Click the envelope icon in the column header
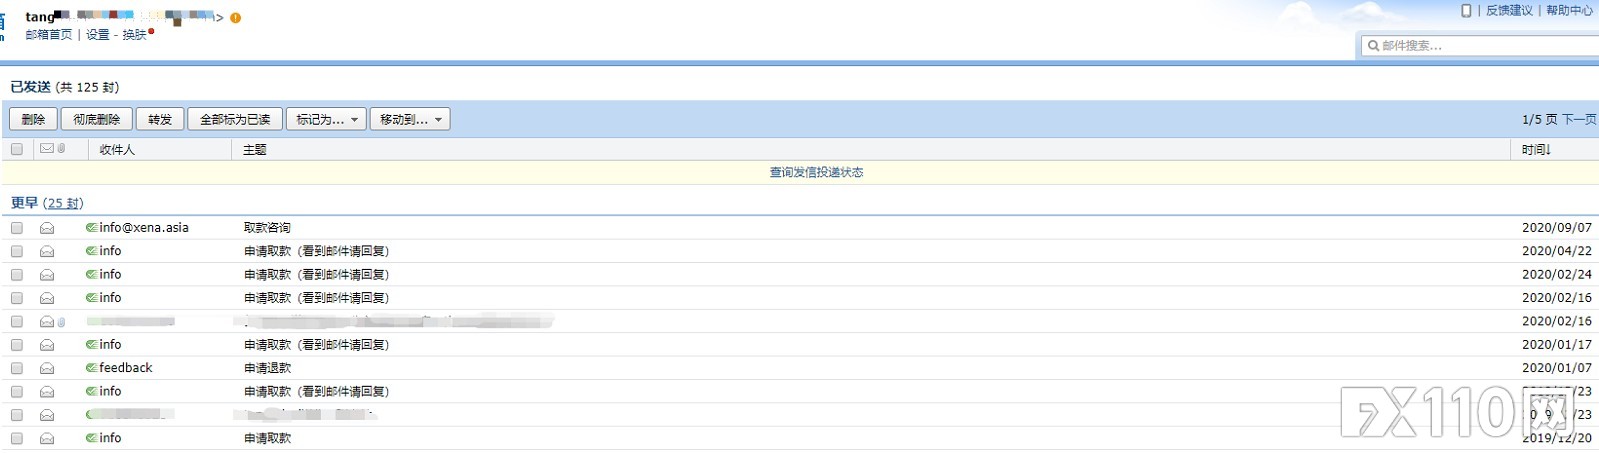Screen dimensions: 1599x453 tap(46, 149)
